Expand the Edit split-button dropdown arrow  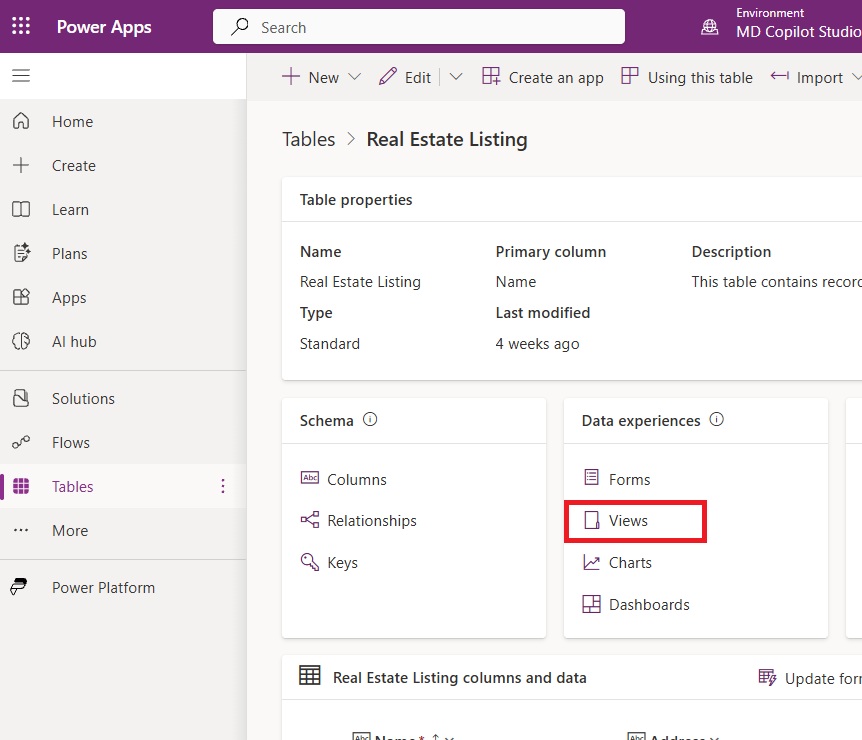click(x=456, y=78)
